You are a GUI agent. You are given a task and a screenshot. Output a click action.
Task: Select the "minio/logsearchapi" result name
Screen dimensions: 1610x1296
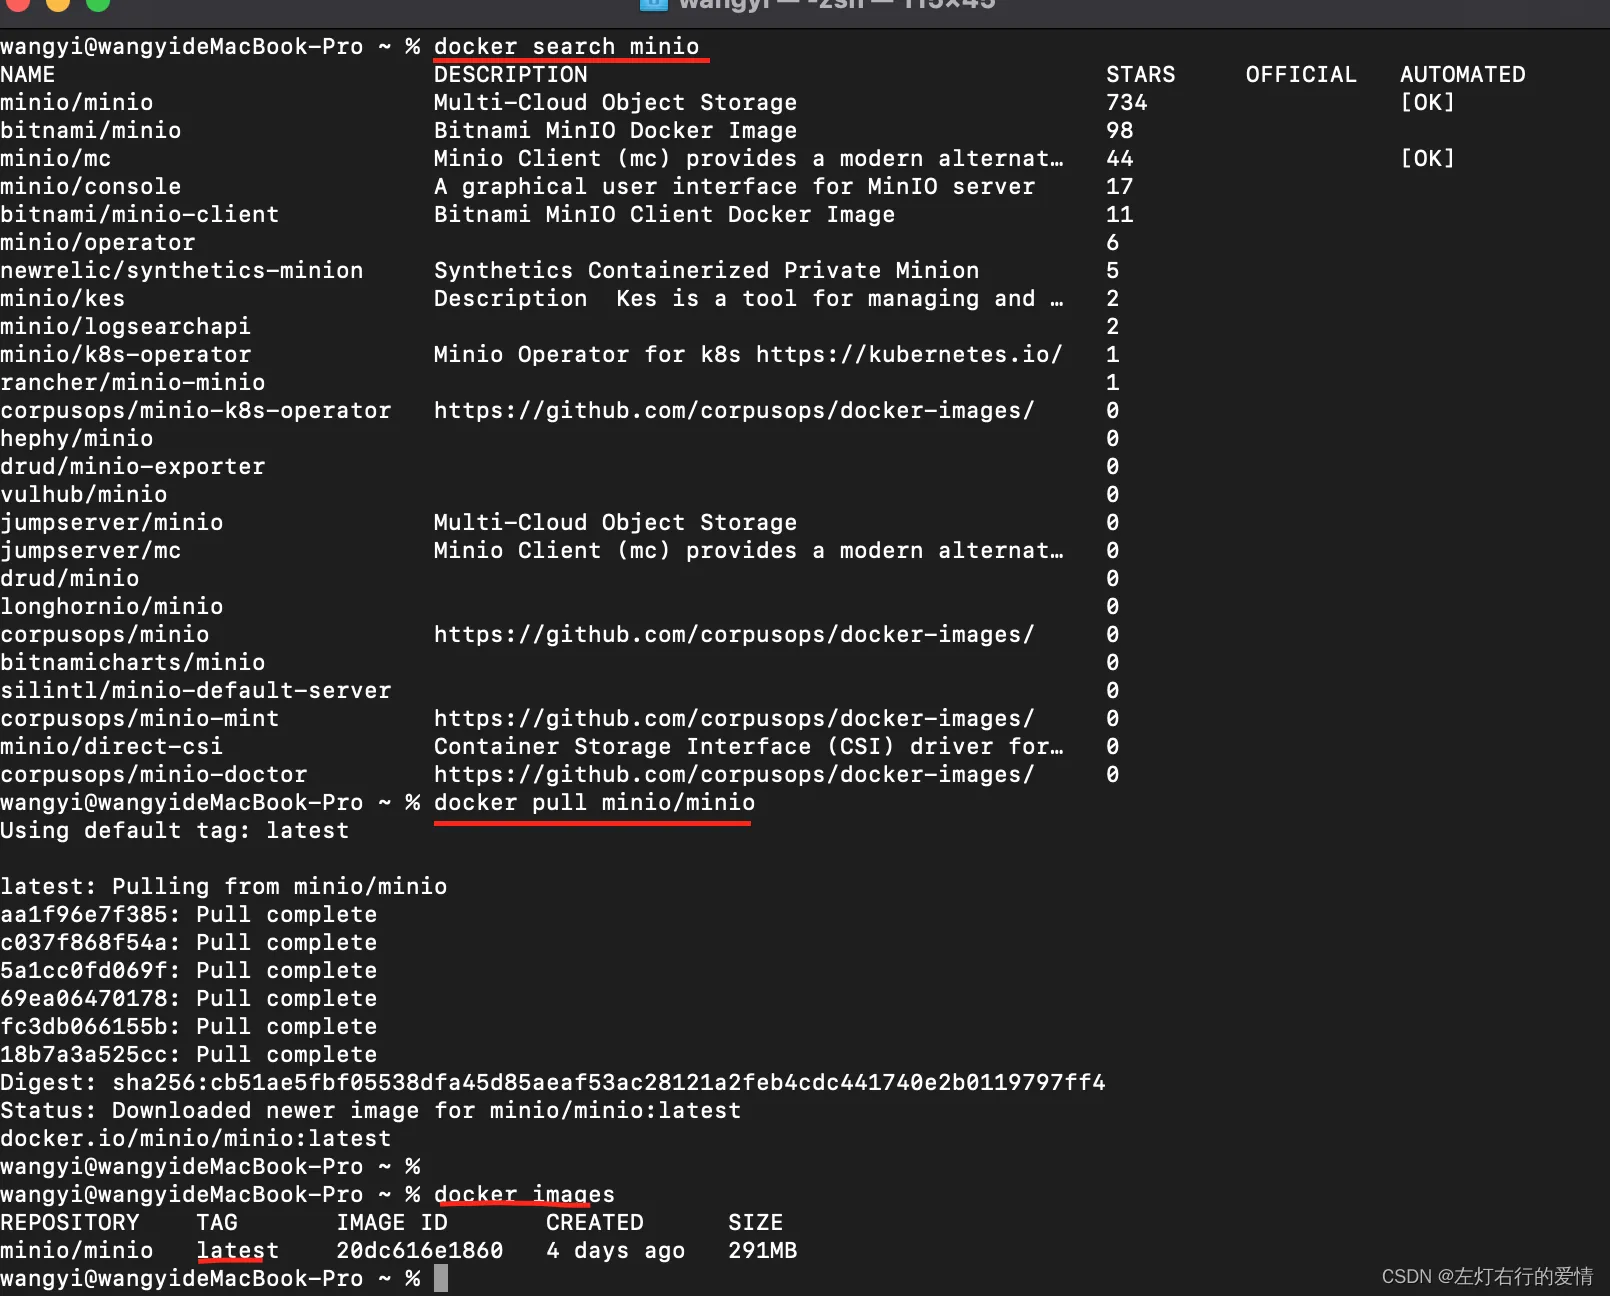(x=126, y=326)
